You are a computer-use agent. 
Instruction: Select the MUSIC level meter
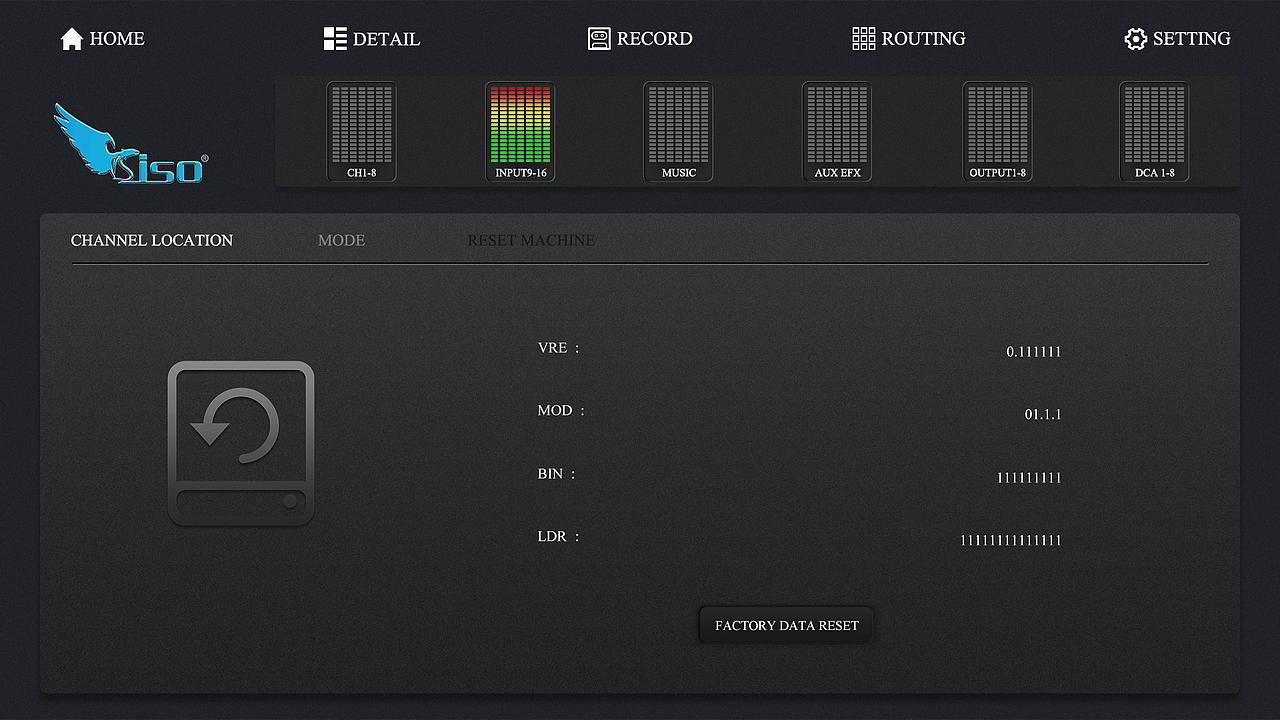[678, 131]
